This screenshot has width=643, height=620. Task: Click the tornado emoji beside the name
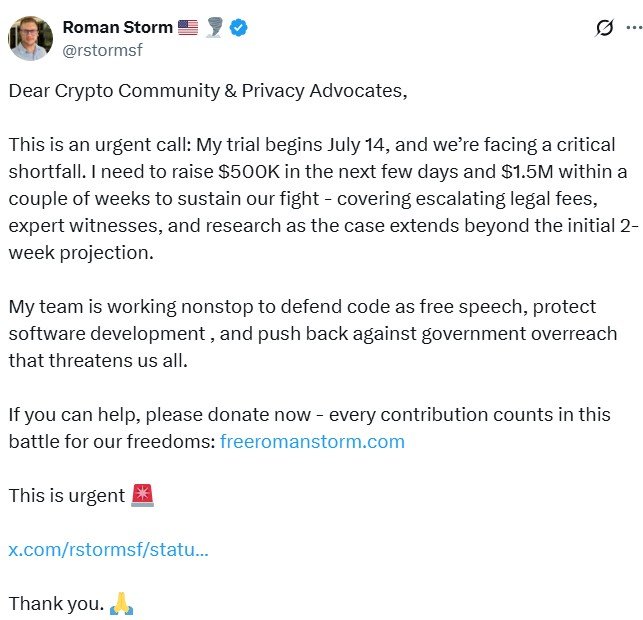coord(215,28)
